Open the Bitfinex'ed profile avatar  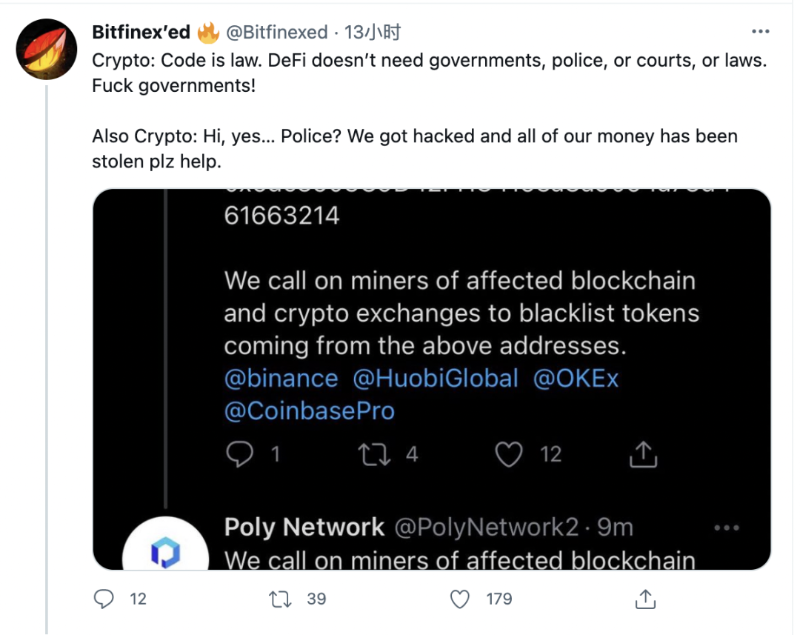click(46, 49)
